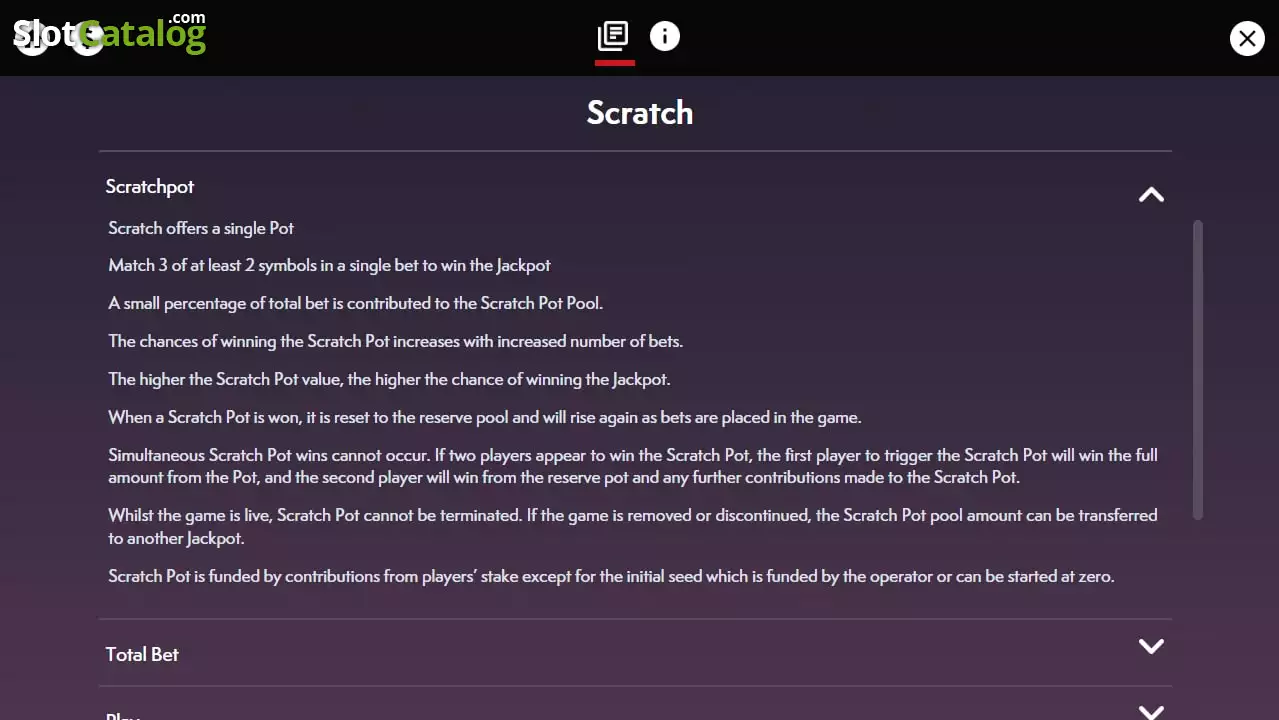Collapse the Scratchpot section chevron
The height and width of the screenshot is (720, 1279).
click(1151, 194)
